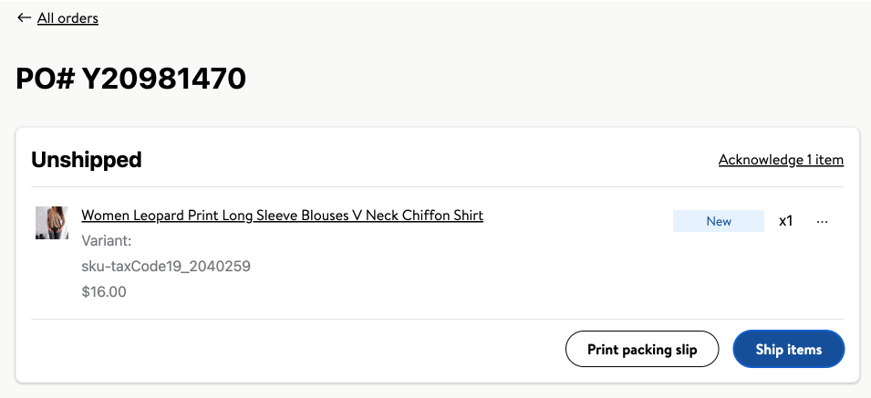Select the PO# Y20981470 heading
Viewport: 871px width, 398px height.
point(131,78)
